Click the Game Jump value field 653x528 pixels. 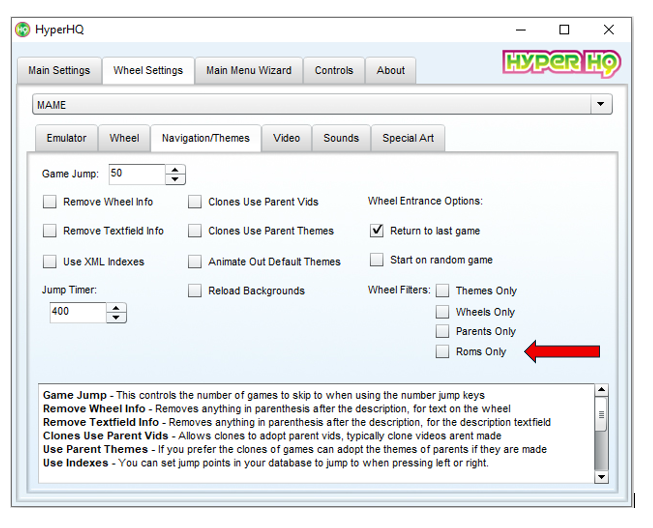point(137,174)
